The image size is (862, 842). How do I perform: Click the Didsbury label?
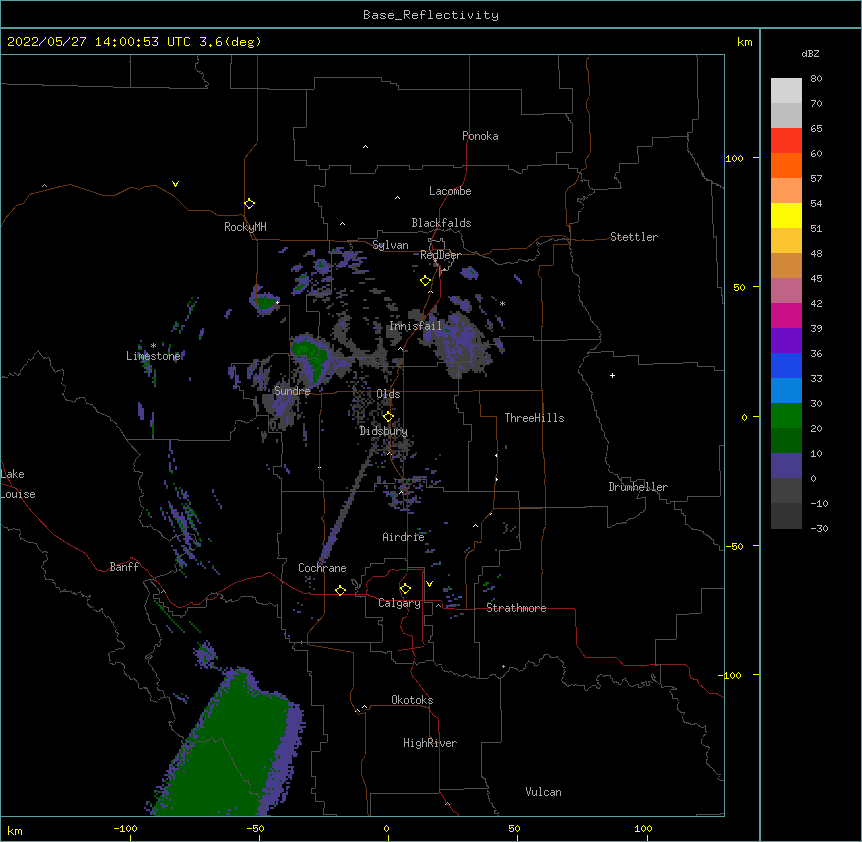pyautogui.click(x=383, y=431)
